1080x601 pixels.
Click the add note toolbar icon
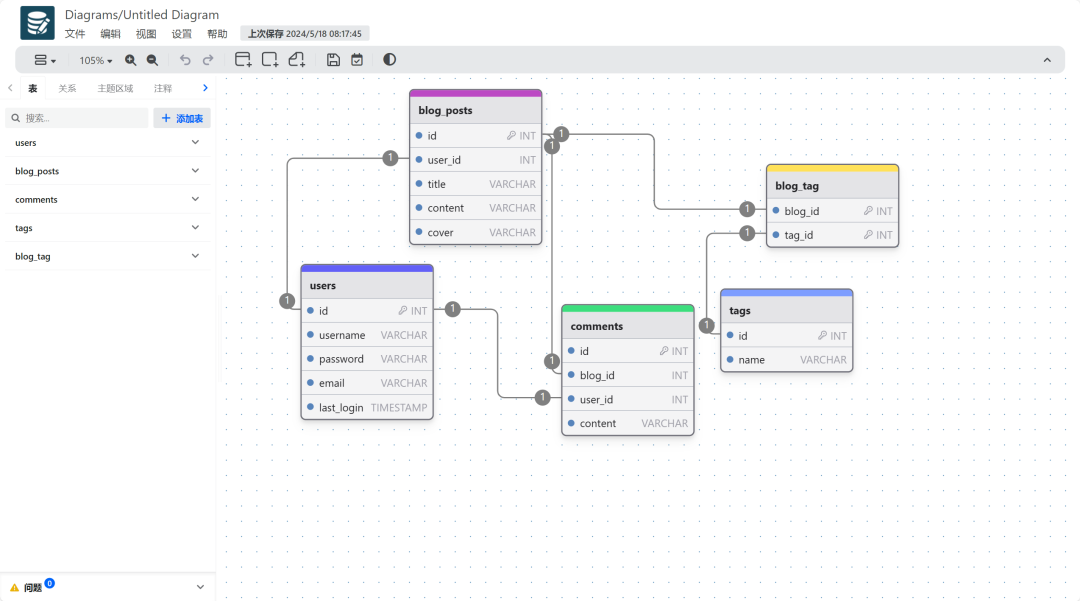pyautogui.click(x=297, y=60)
